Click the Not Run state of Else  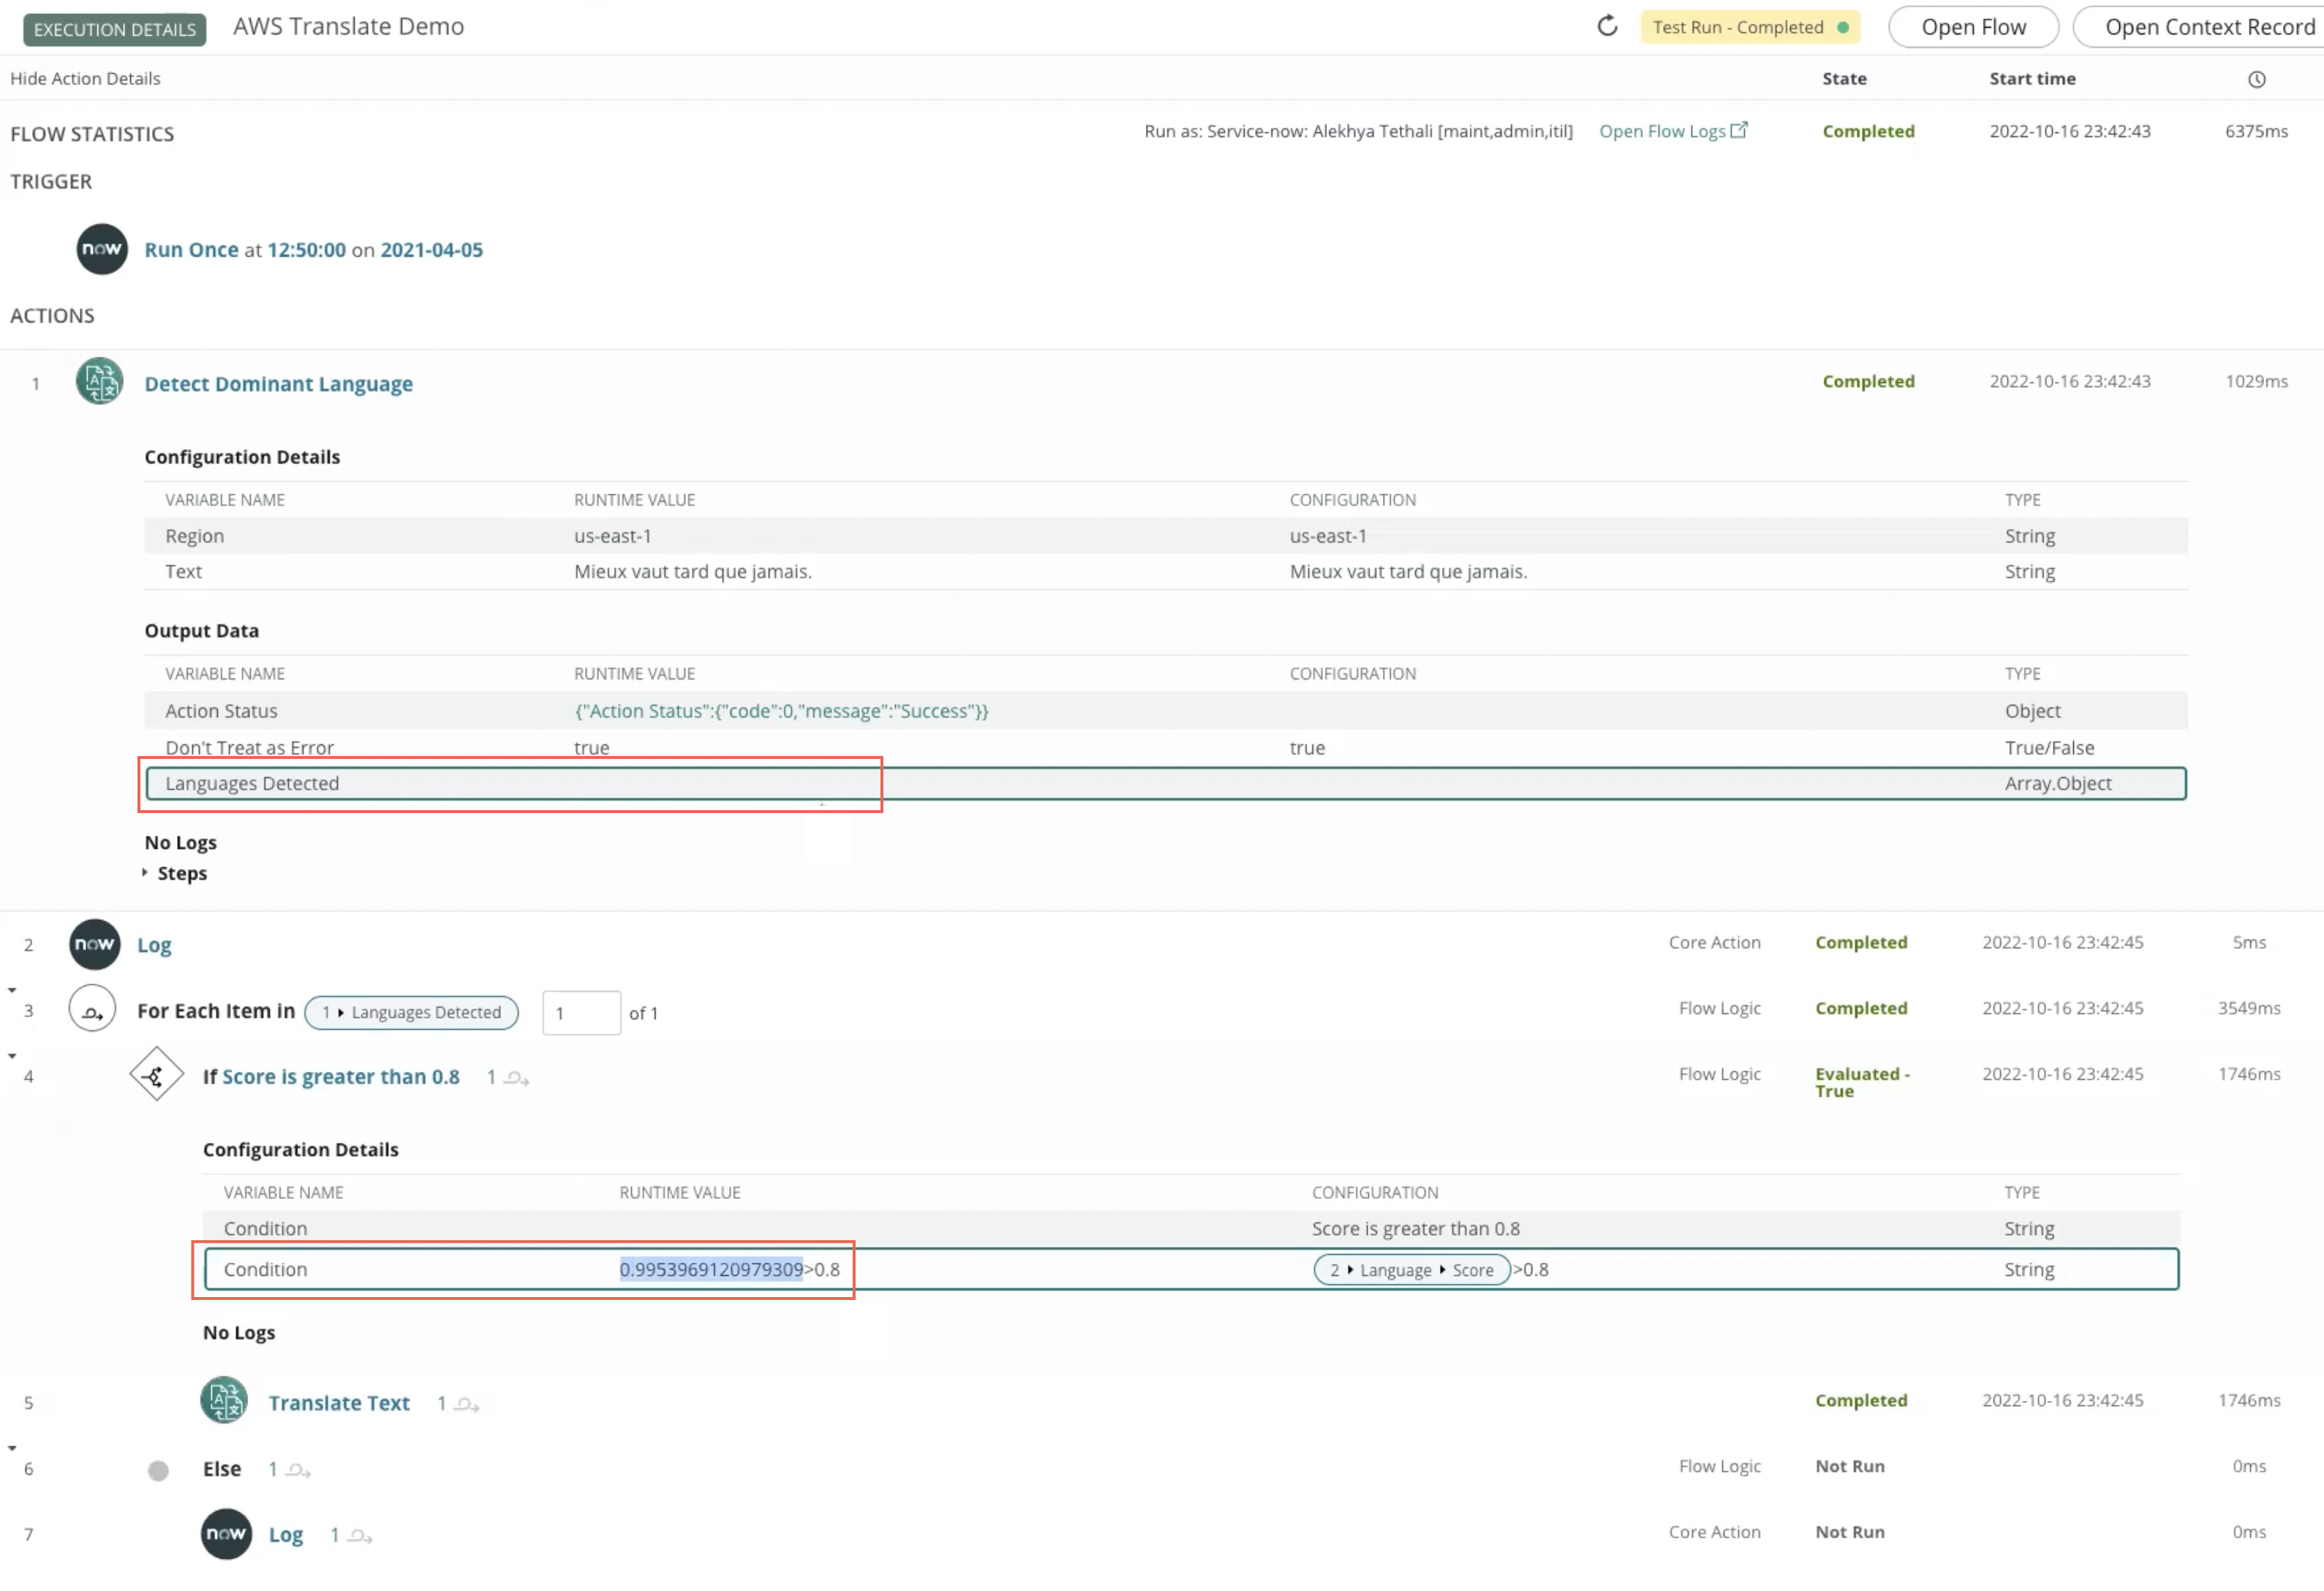coord(1850,1467)
